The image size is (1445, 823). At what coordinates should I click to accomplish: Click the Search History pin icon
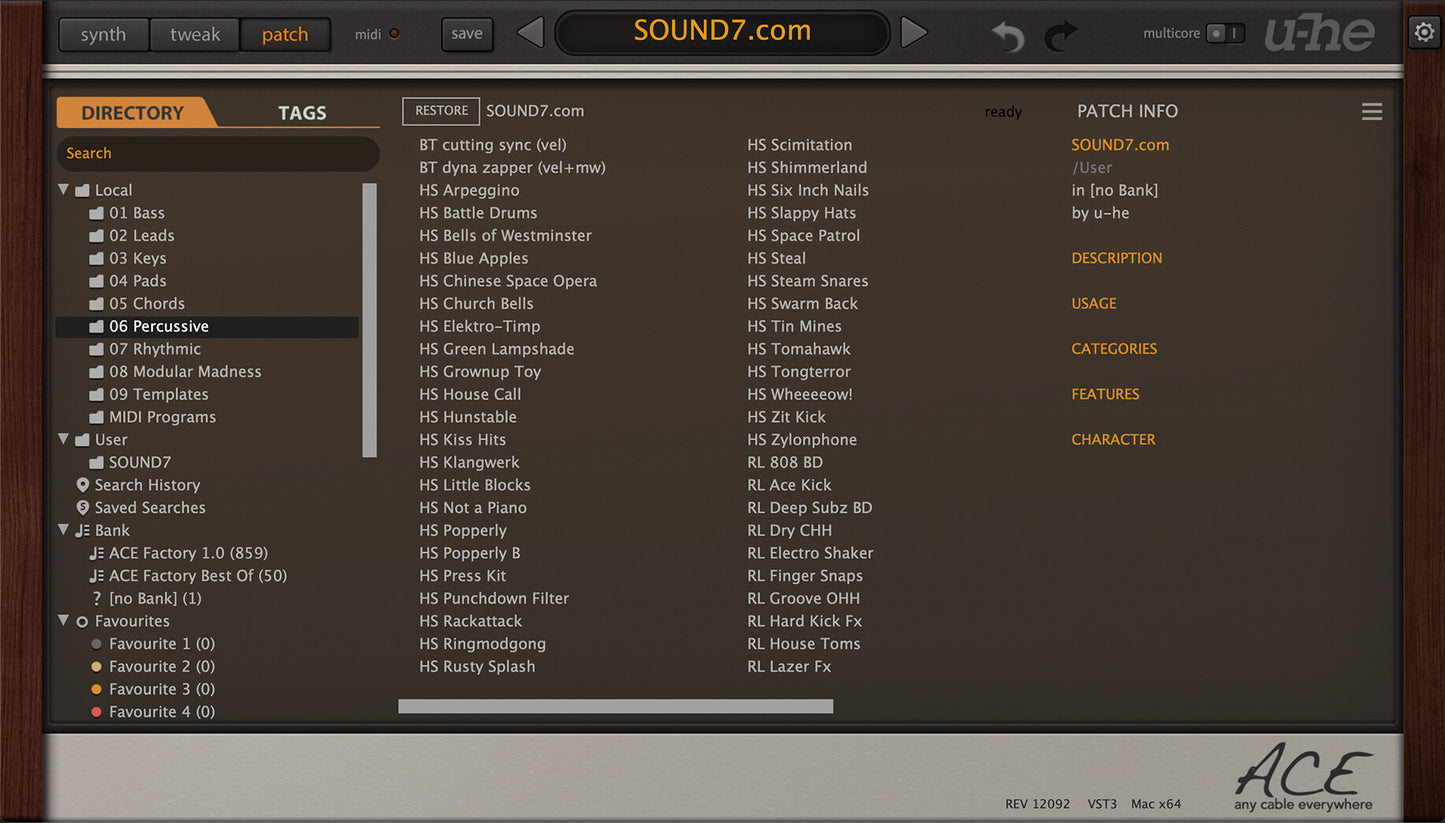coord(83,485)
